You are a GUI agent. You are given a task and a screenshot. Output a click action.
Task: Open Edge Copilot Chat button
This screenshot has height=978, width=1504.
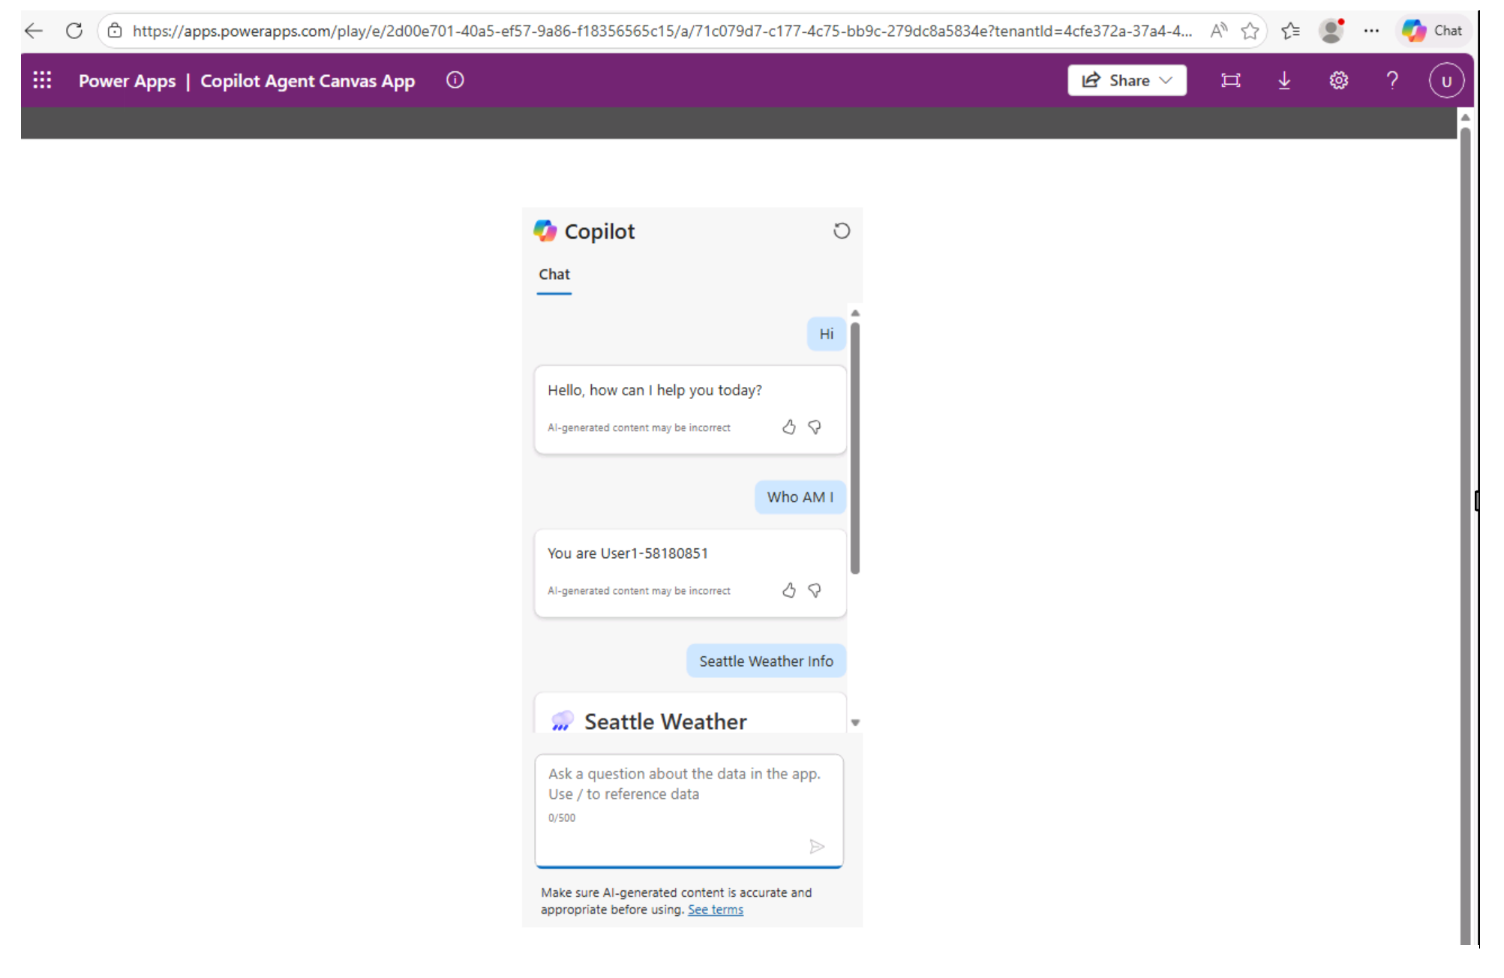(x=1432, y=30)
